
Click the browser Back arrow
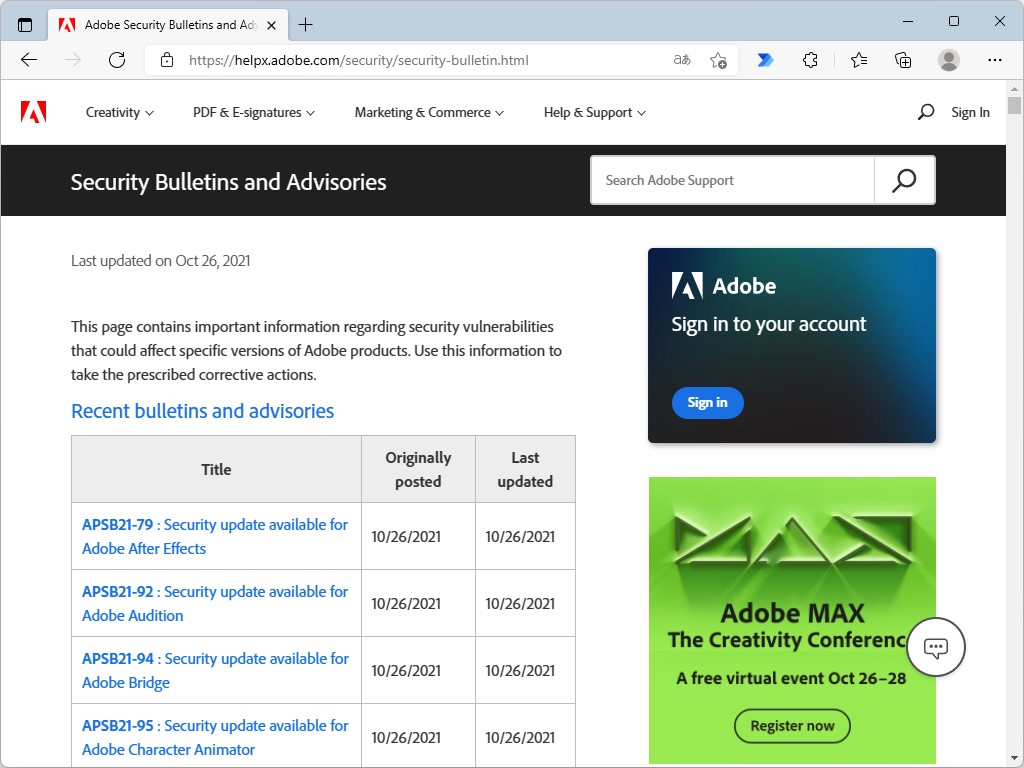click(x=29, y=60)
